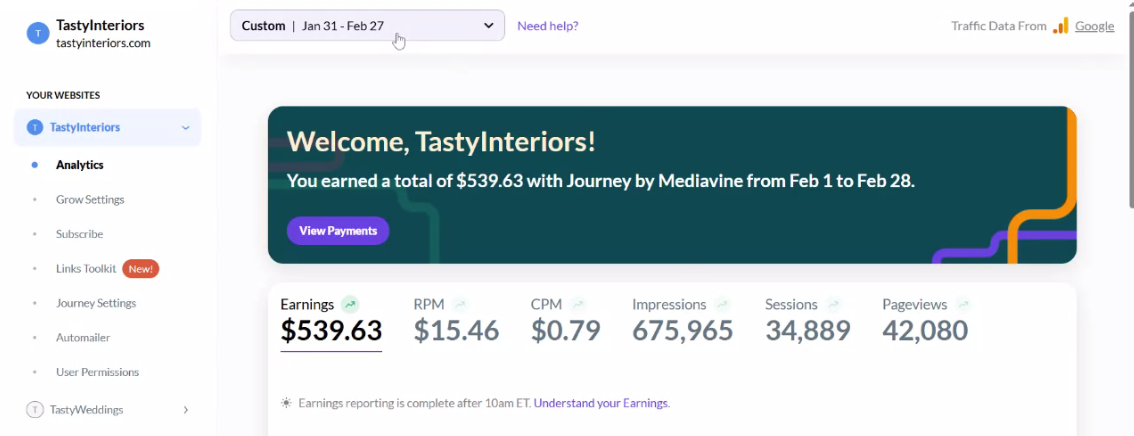This screenshot has width=1134, height=436.
Task: Open Links Toolkit in sidebar
Action: tap(85, 269)
